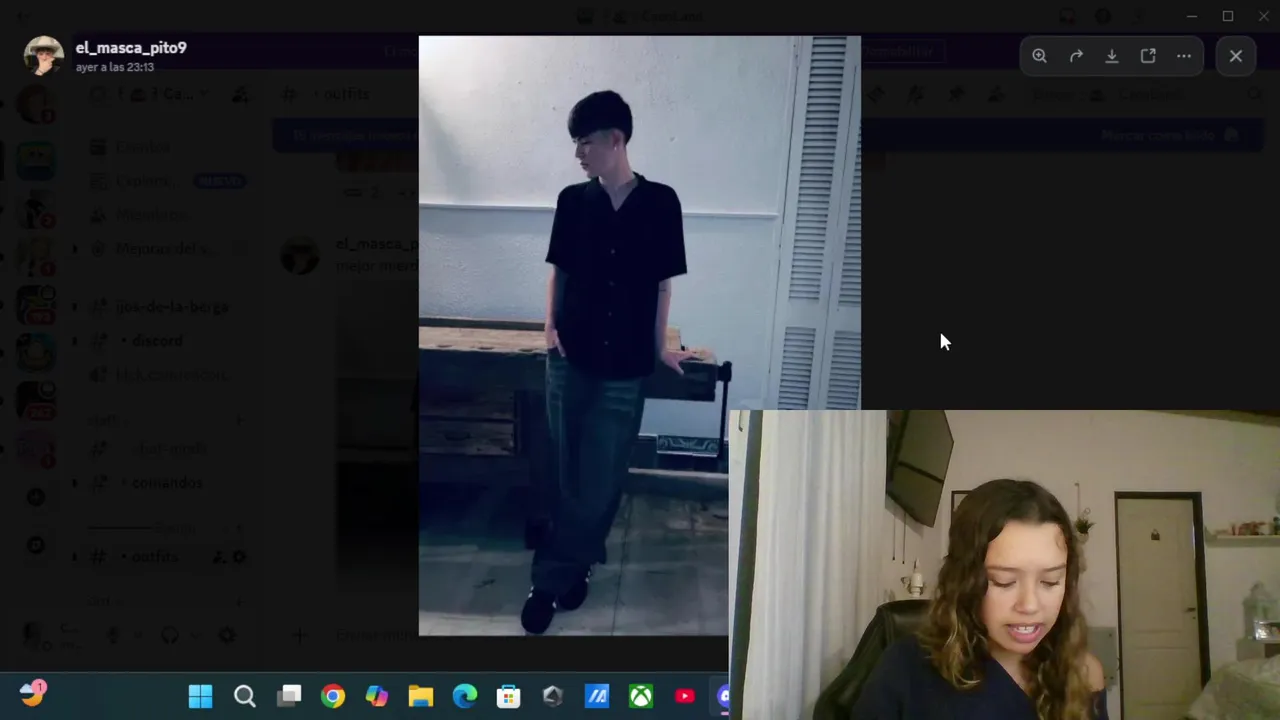
Task: Open the outfits channel settings gear
Action: 239,557
